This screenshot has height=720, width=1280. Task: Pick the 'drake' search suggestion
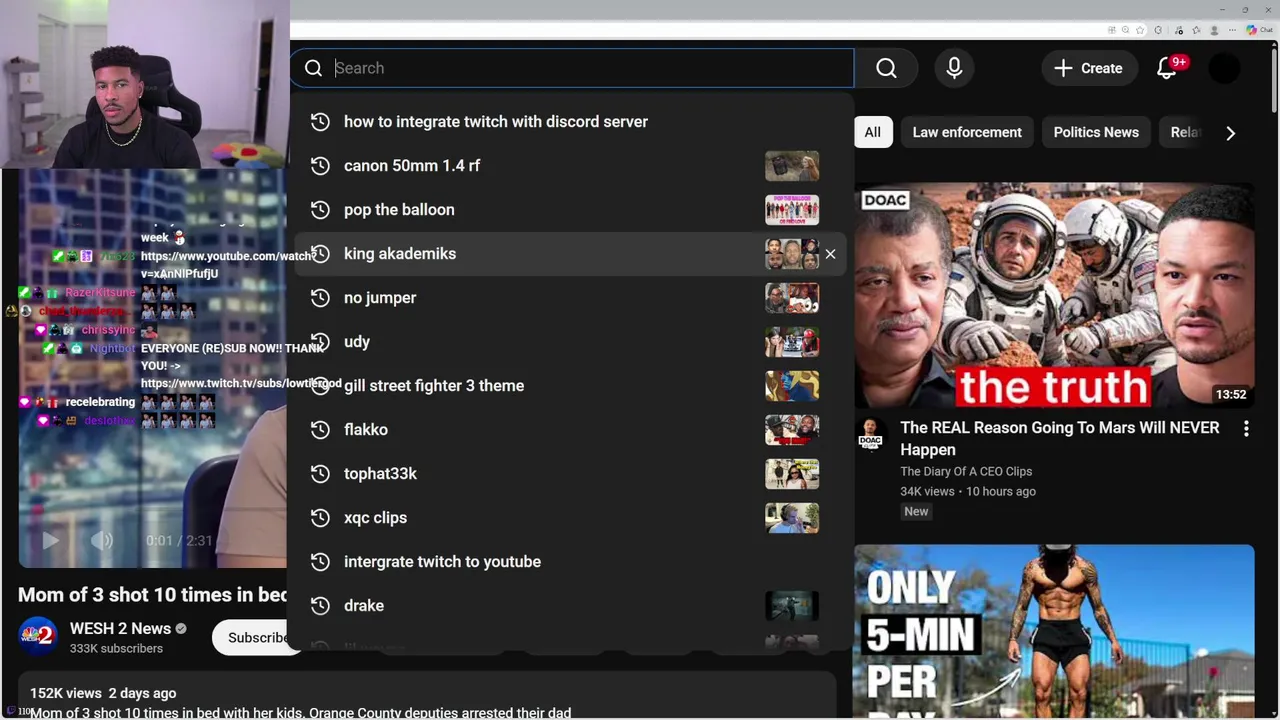coord(571,606)
